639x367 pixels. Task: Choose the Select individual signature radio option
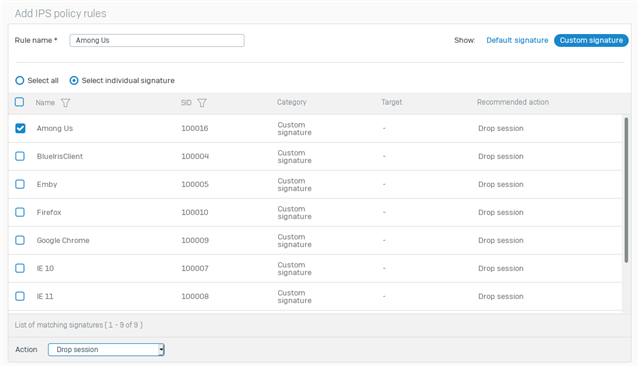74,81
